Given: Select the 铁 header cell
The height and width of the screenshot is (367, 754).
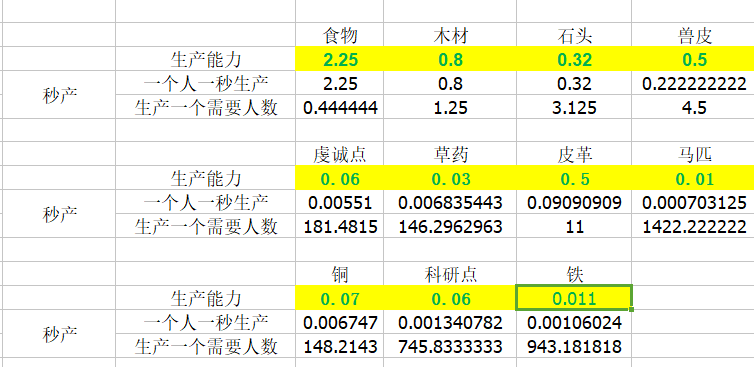Looking at the screenshot, I should pos(574,274).
